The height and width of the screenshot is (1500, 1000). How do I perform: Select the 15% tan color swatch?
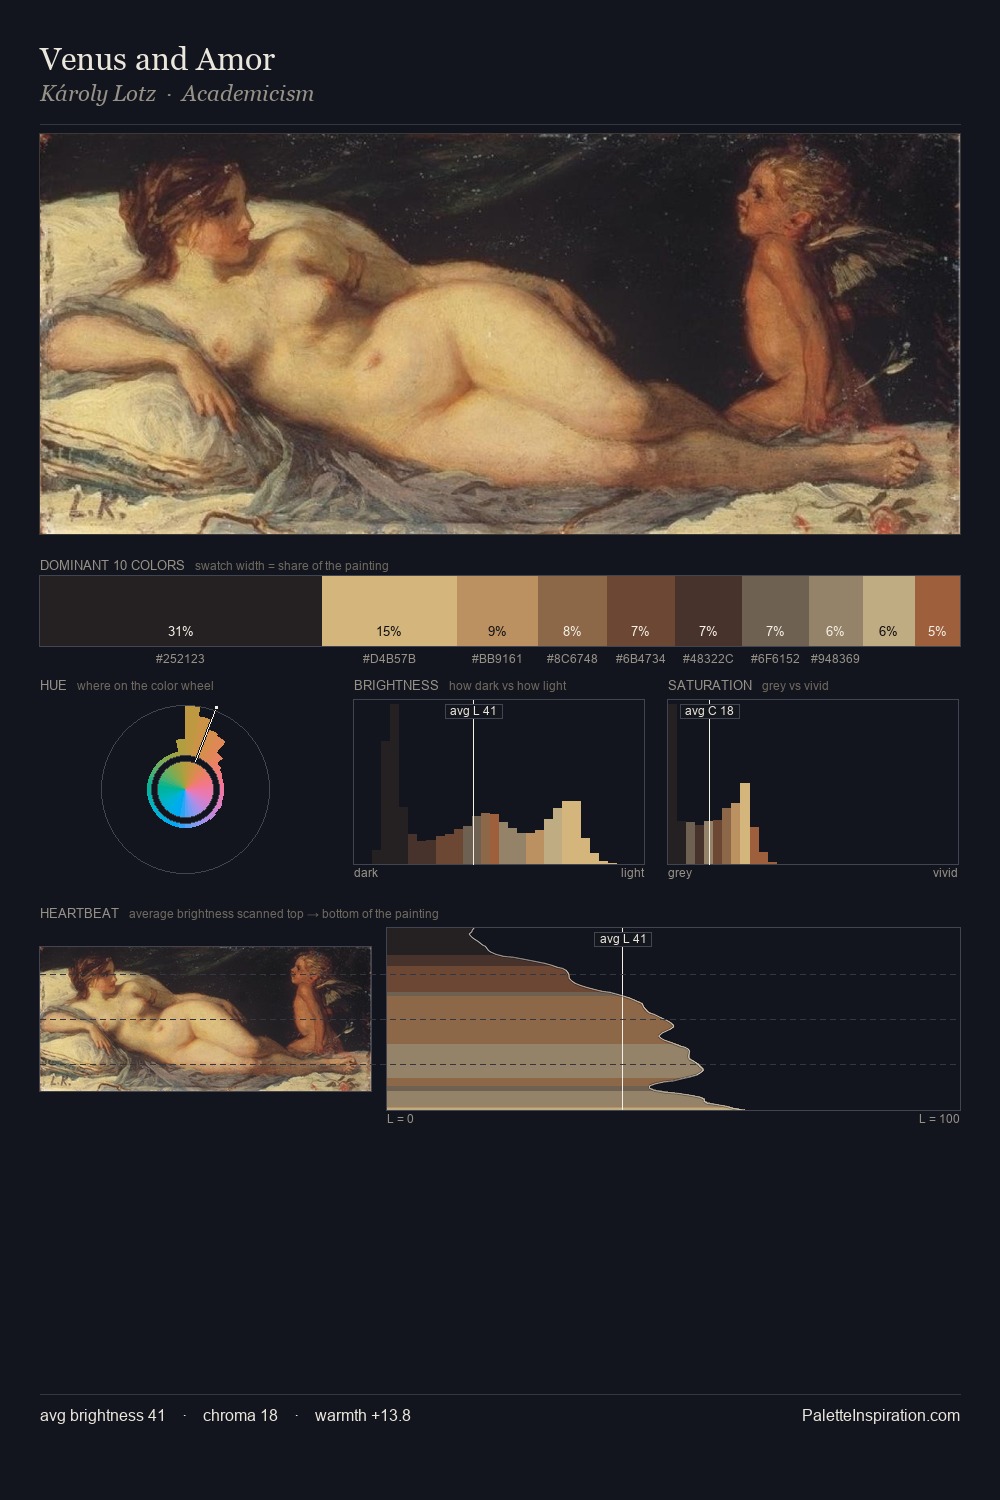[x=389, y=611]
